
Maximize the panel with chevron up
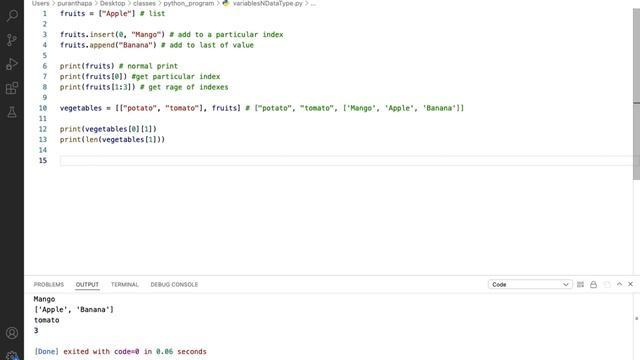[x=619, y=284]
